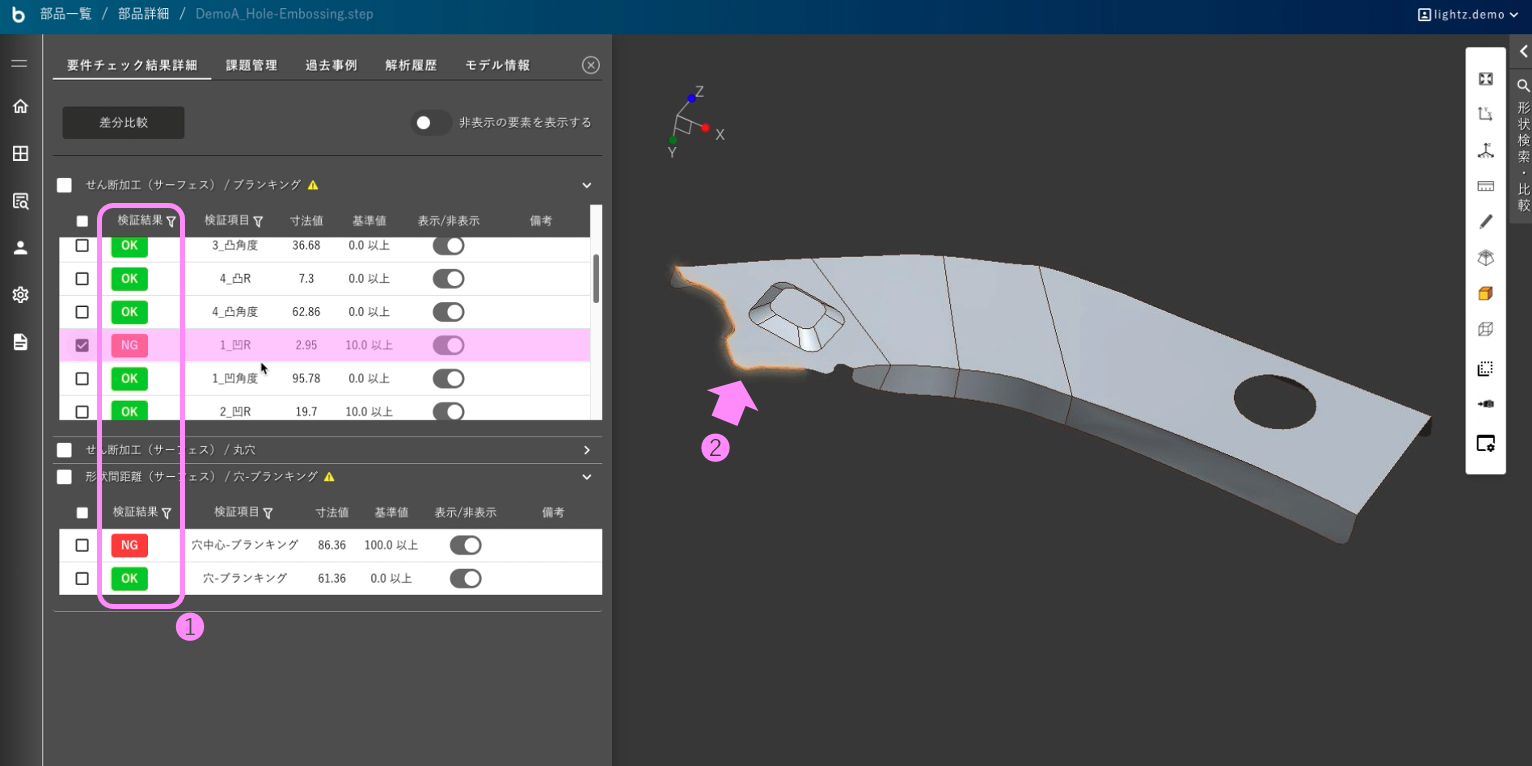Click the fit-to-view icon in viewer toolbar

coord(1486,79)
